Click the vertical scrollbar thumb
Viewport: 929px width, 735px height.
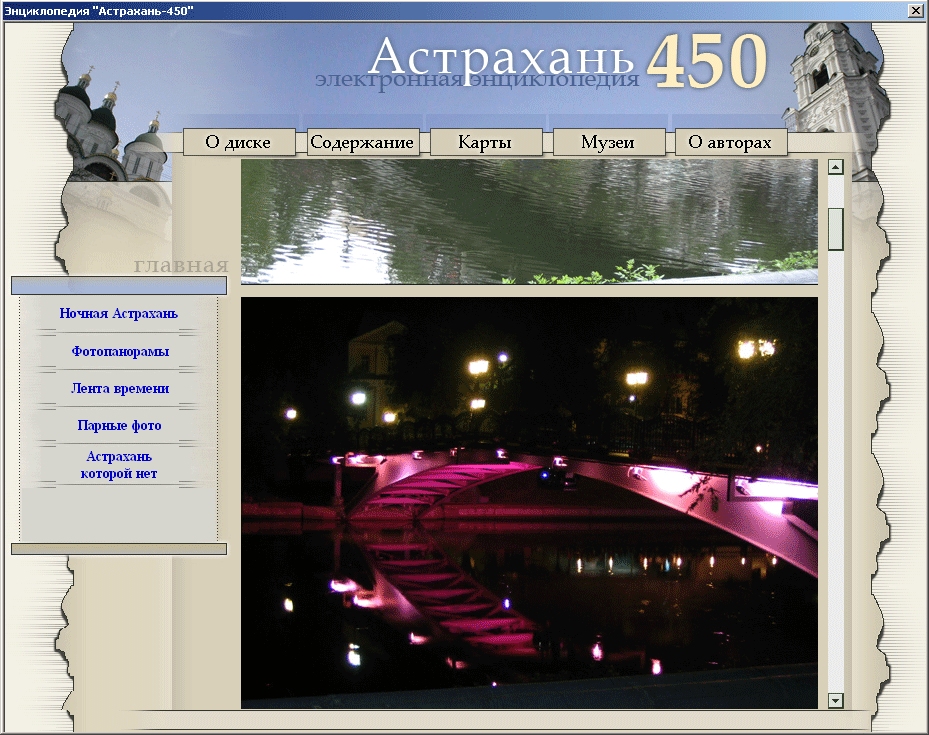pos(835,229)
